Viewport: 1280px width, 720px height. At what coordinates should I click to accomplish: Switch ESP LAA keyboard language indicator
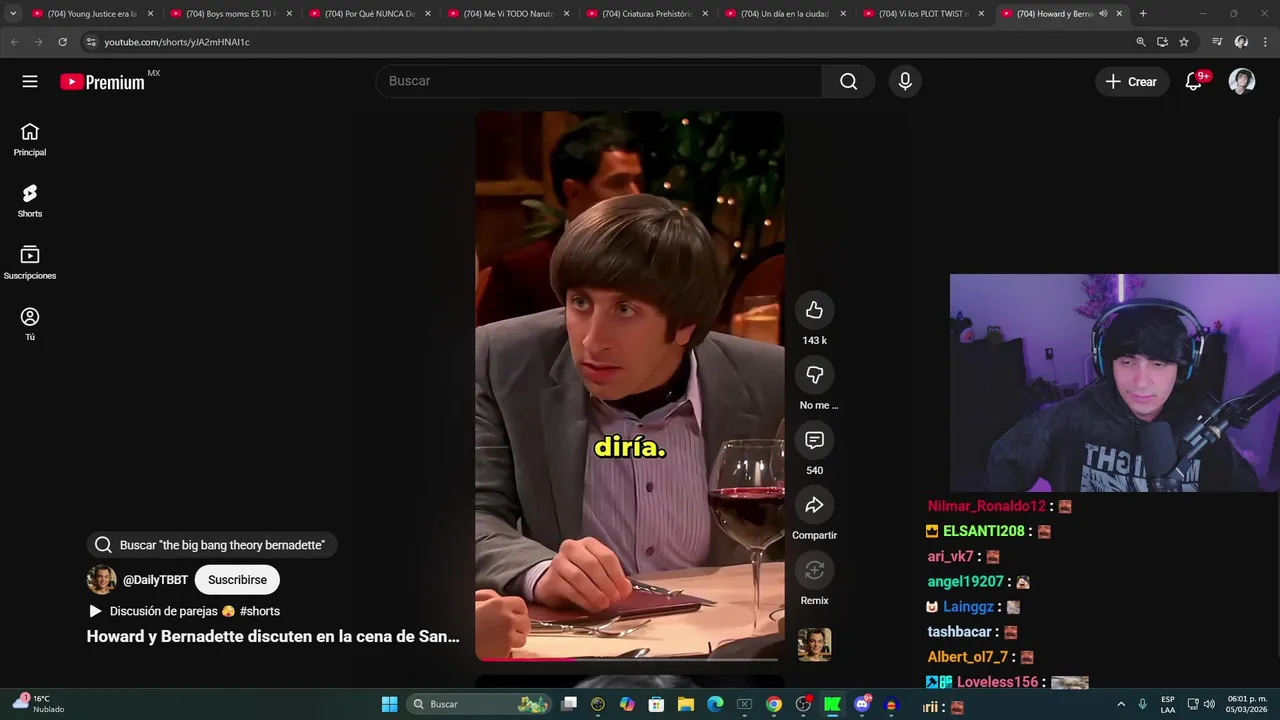click(x=1168, y=704)
